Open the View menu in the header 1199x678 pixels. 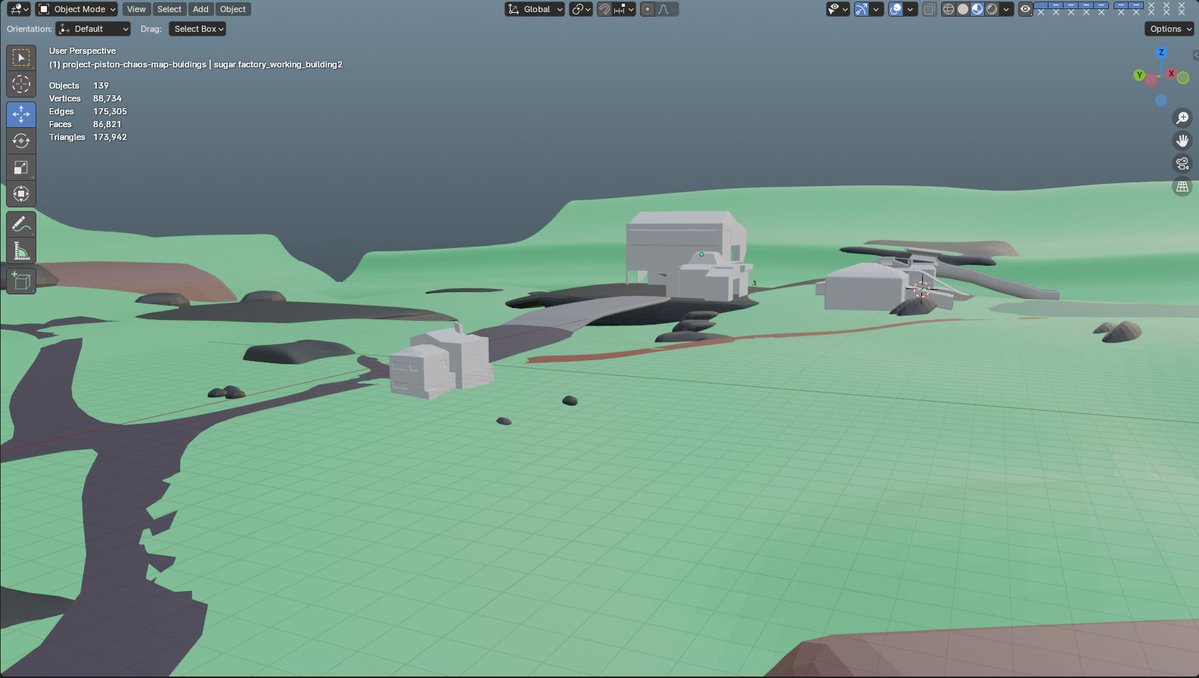[136, 8]
